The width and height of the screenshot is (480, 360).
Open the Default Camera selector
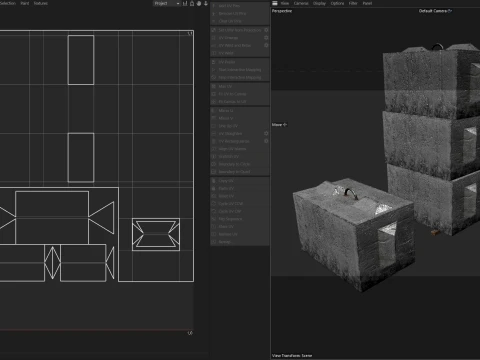click(x=435, y=11)
